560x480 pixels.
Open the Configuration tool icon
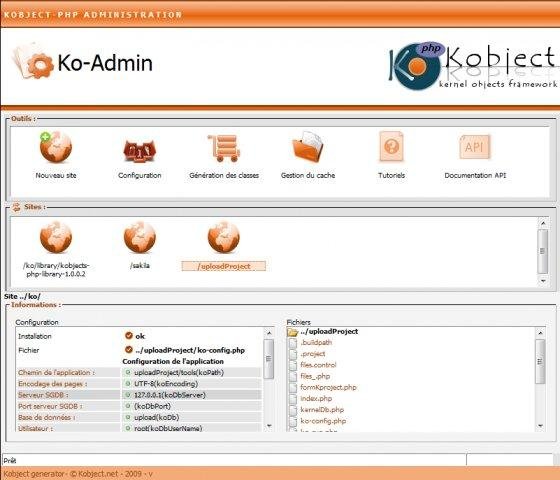140,151
